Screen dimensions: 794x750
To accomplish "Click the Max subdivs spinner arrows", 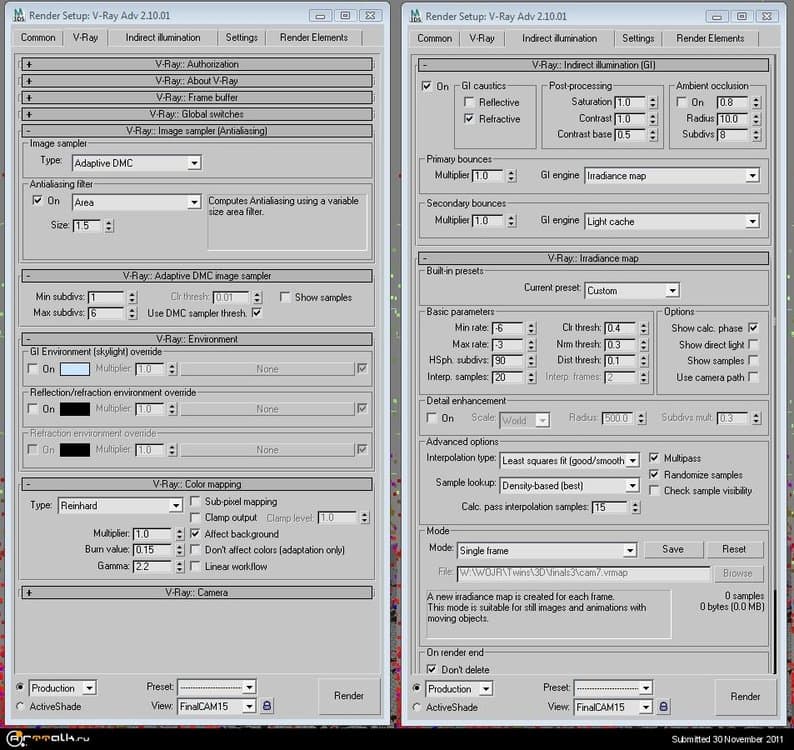I will coord(130,313).
